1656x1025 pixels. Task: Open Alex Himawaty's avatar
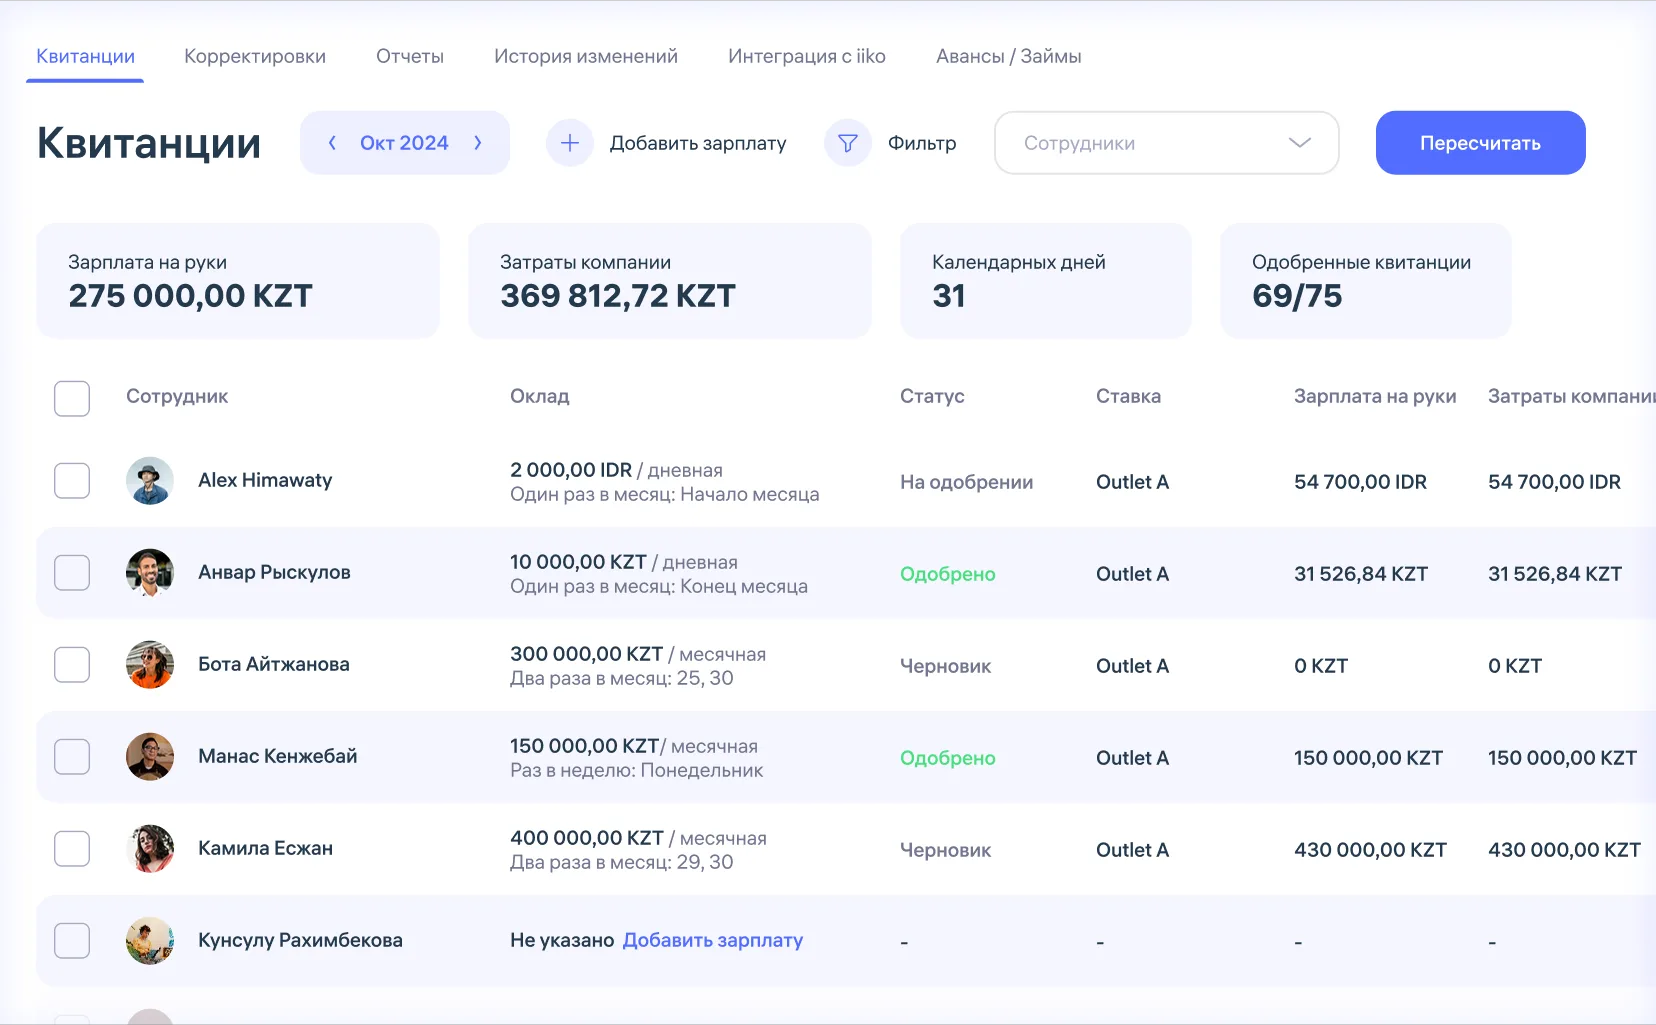150,481
